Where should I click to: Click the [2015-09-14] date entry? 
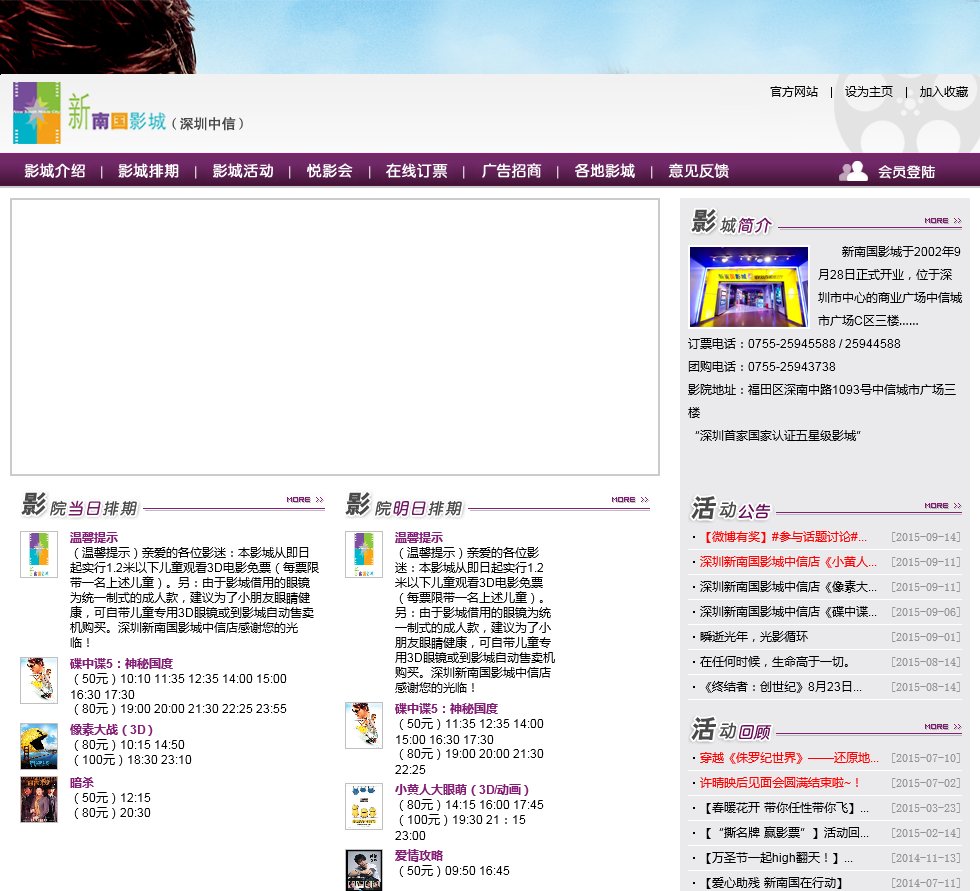point(926,537)
